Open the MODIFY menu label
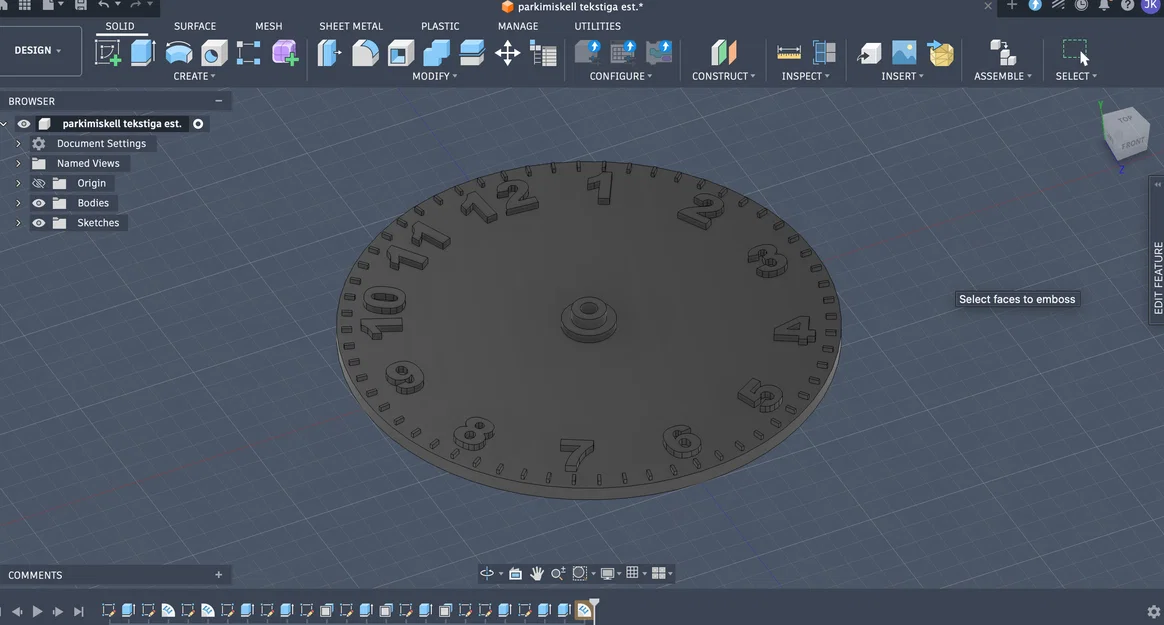1164x625 pixels. click(435, 76)
